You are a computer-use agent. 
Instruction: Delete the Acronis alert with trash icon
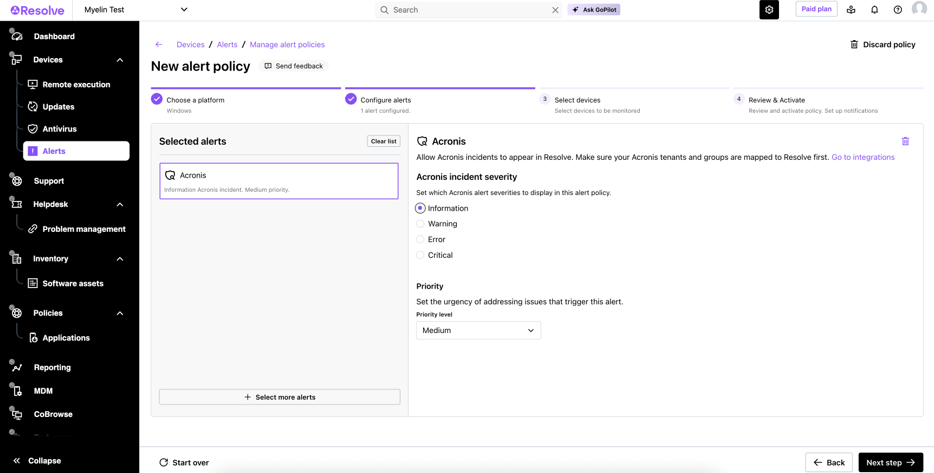(x=905, y=141)
